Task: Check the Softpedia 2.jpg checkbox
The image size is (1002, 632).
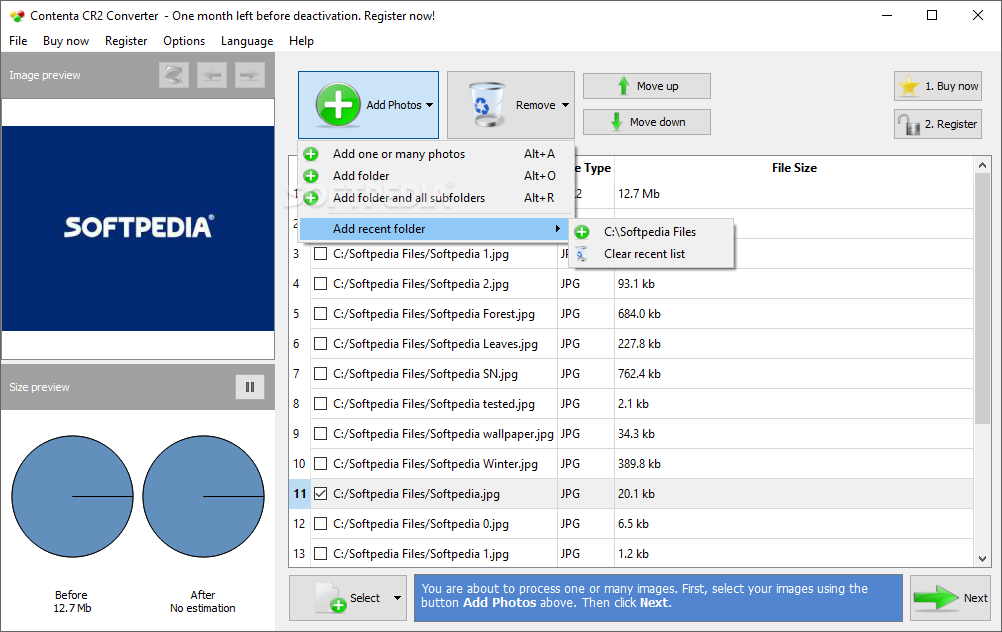Action: 321,284
